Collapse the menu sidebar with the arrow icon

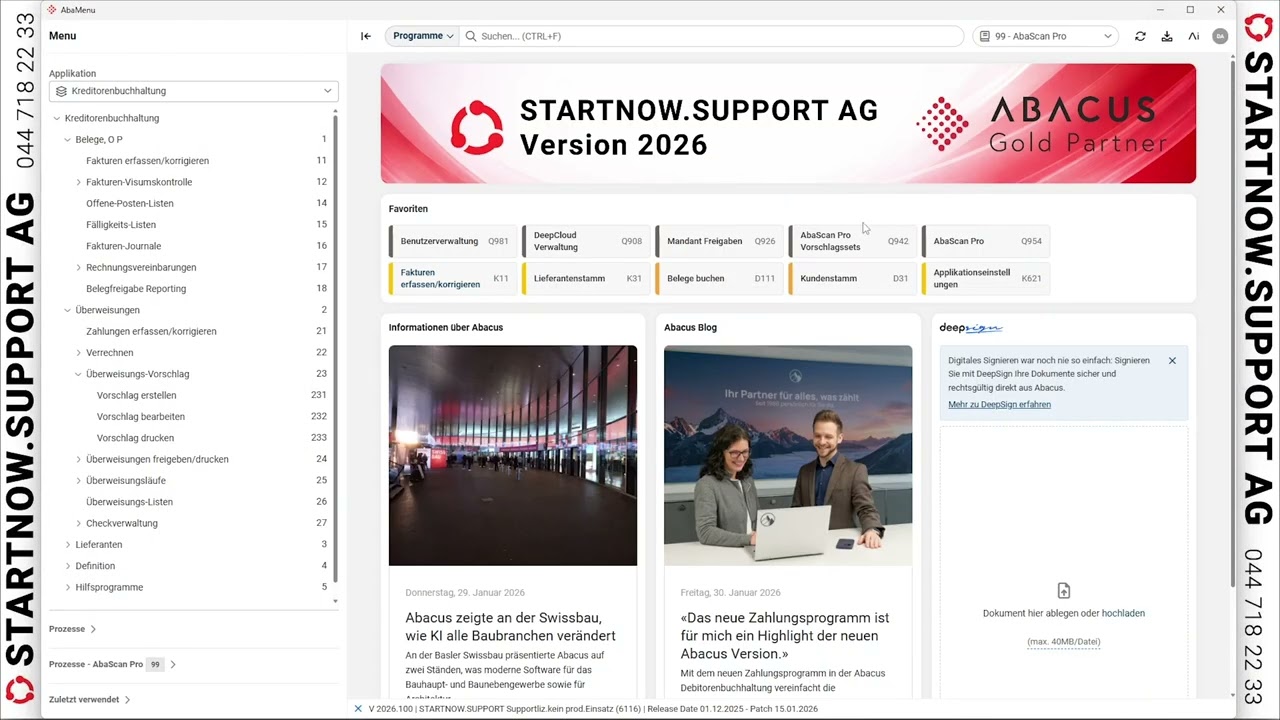point(366,36)
